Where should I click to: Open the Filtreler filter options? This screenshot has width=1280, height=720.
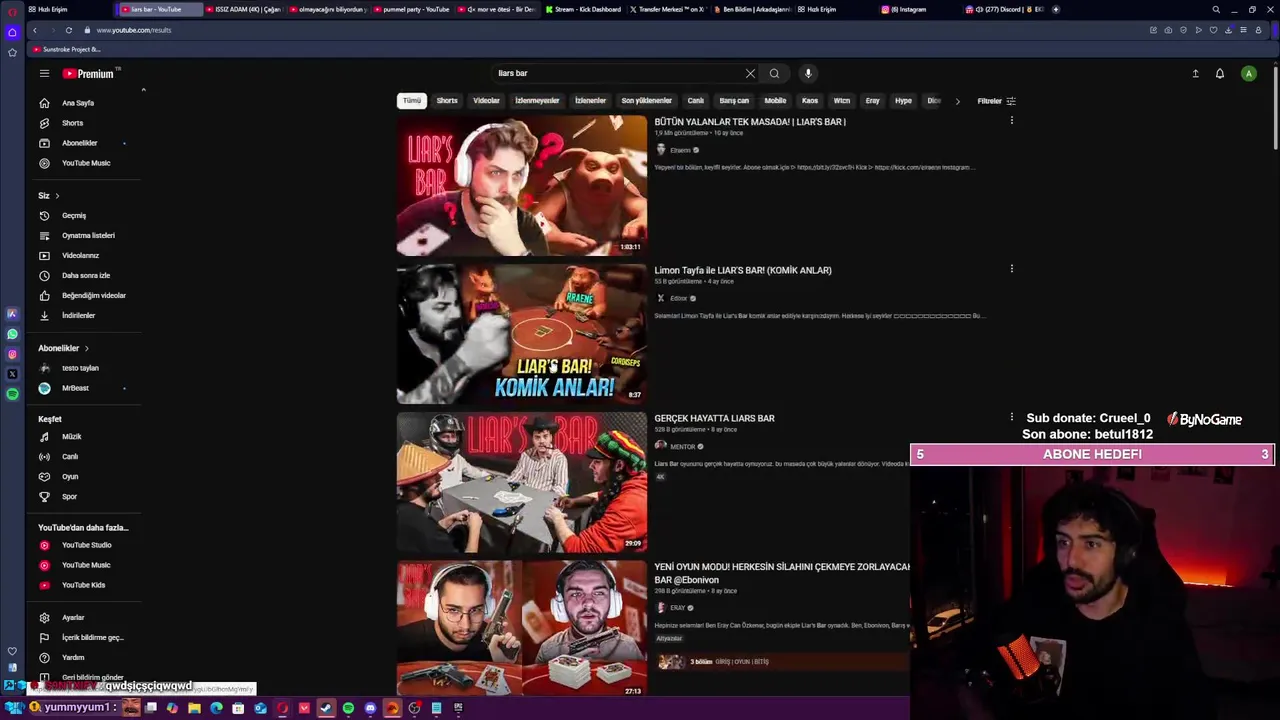point(996,101)
